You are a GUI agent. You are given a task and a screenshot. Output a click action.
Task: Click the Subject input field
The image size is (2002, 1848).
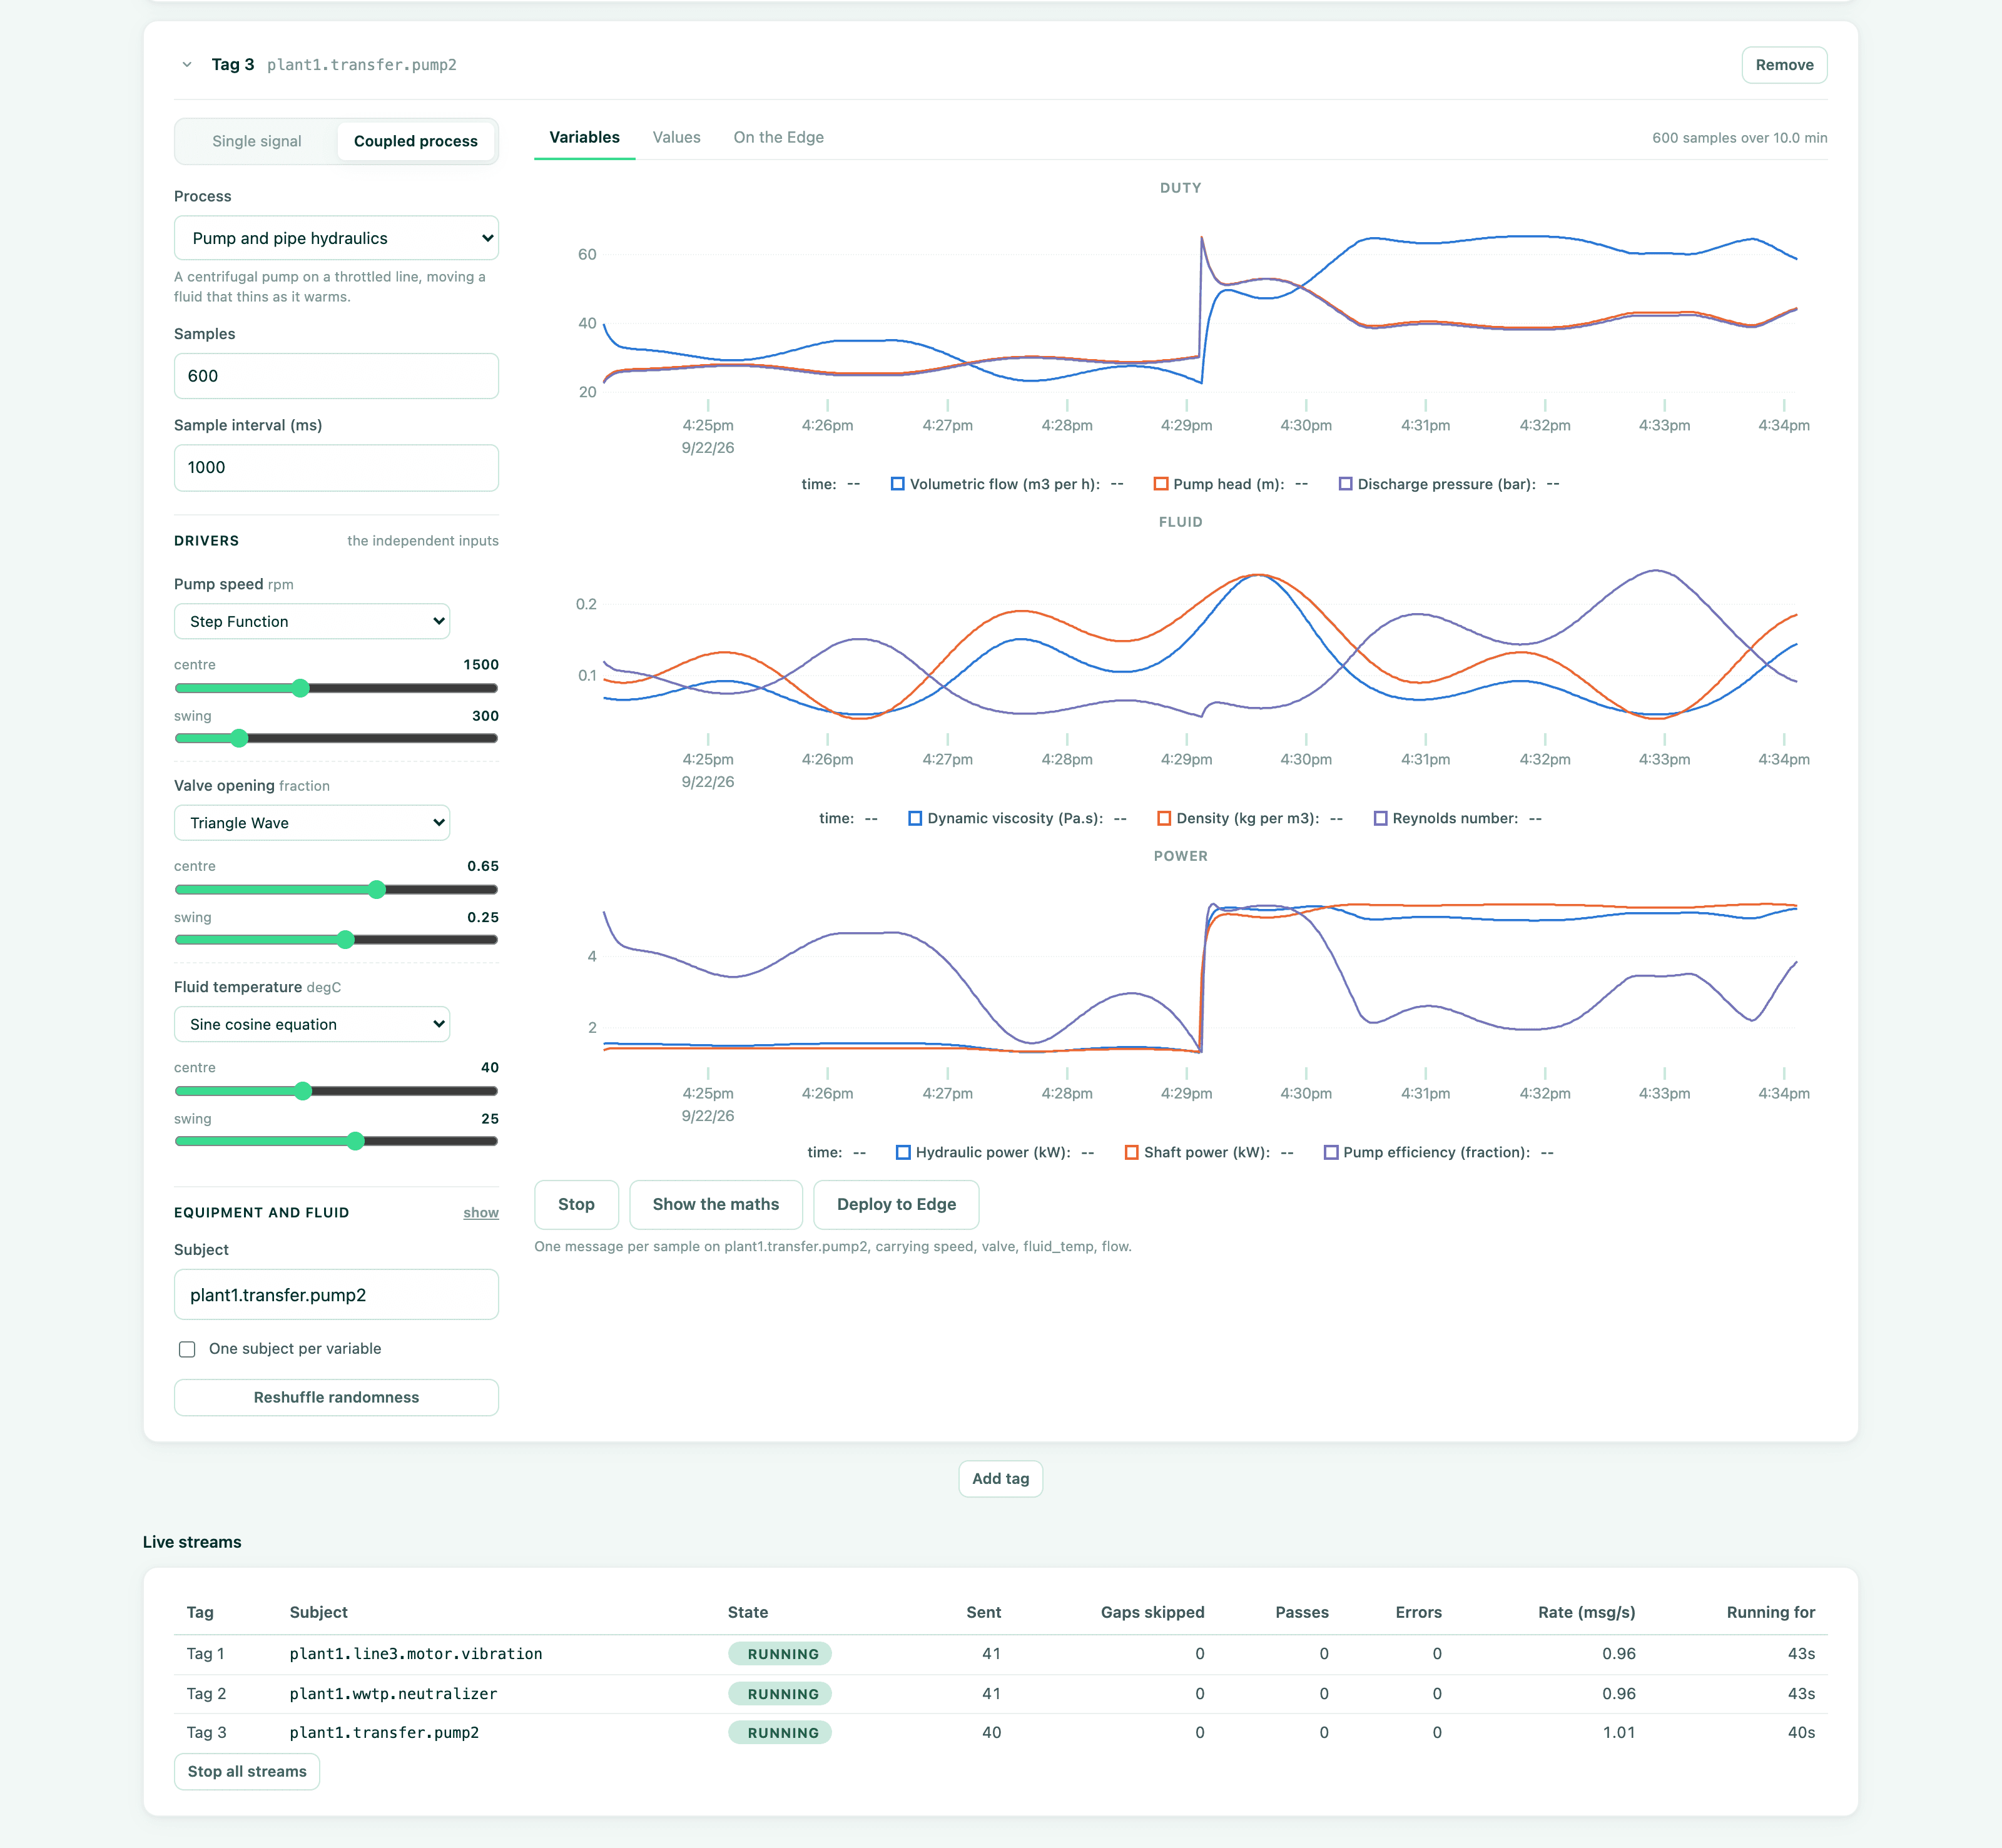point(336,1295)
